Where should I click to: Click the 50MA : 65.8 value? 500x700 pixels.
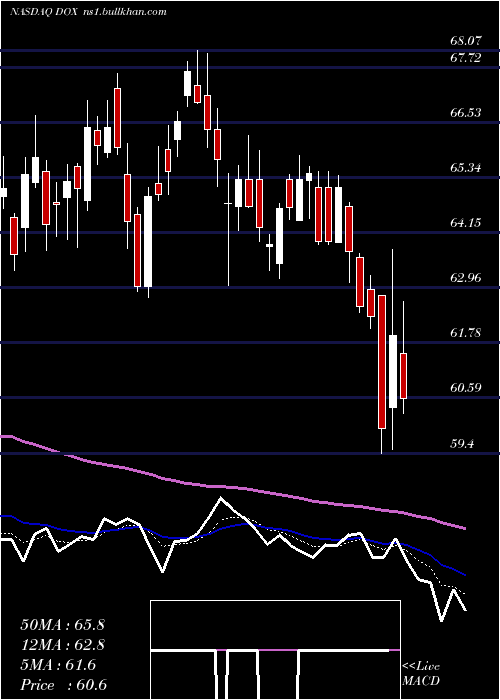(x=62, y=625)
